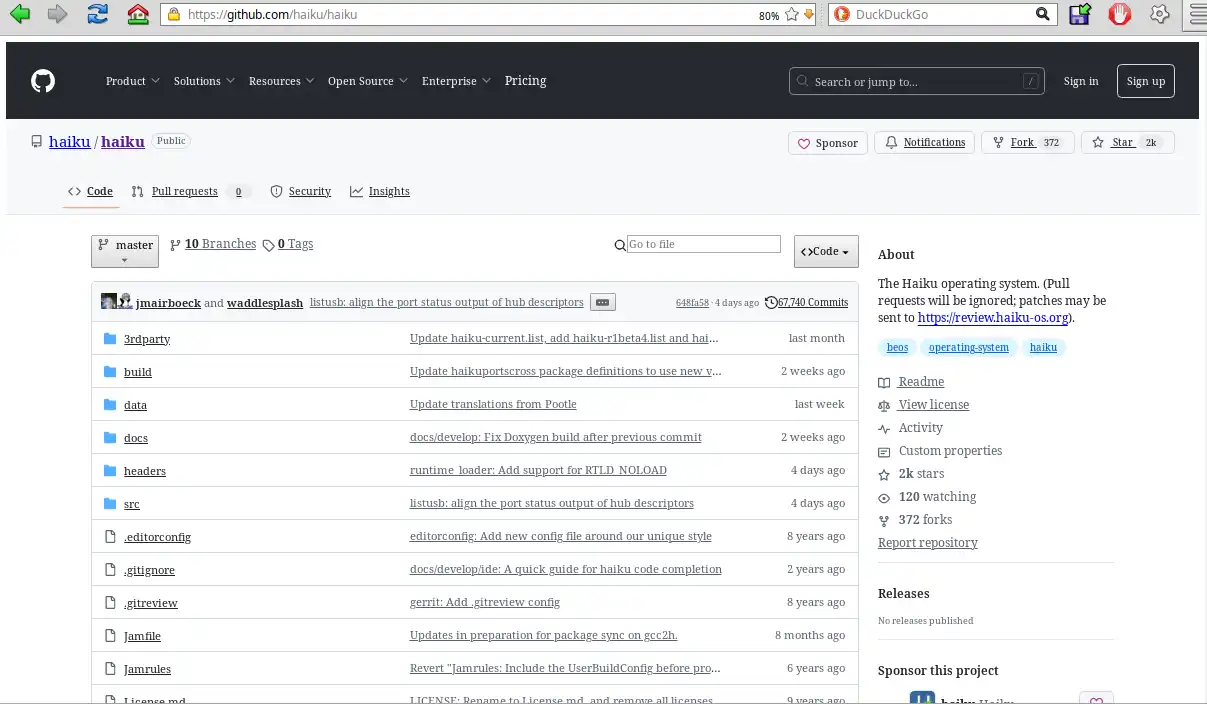Image resolution: width=1207 pixels, height=704 pixels.
Task: Expand the Product menu
Action: click(x=132, y=81)
